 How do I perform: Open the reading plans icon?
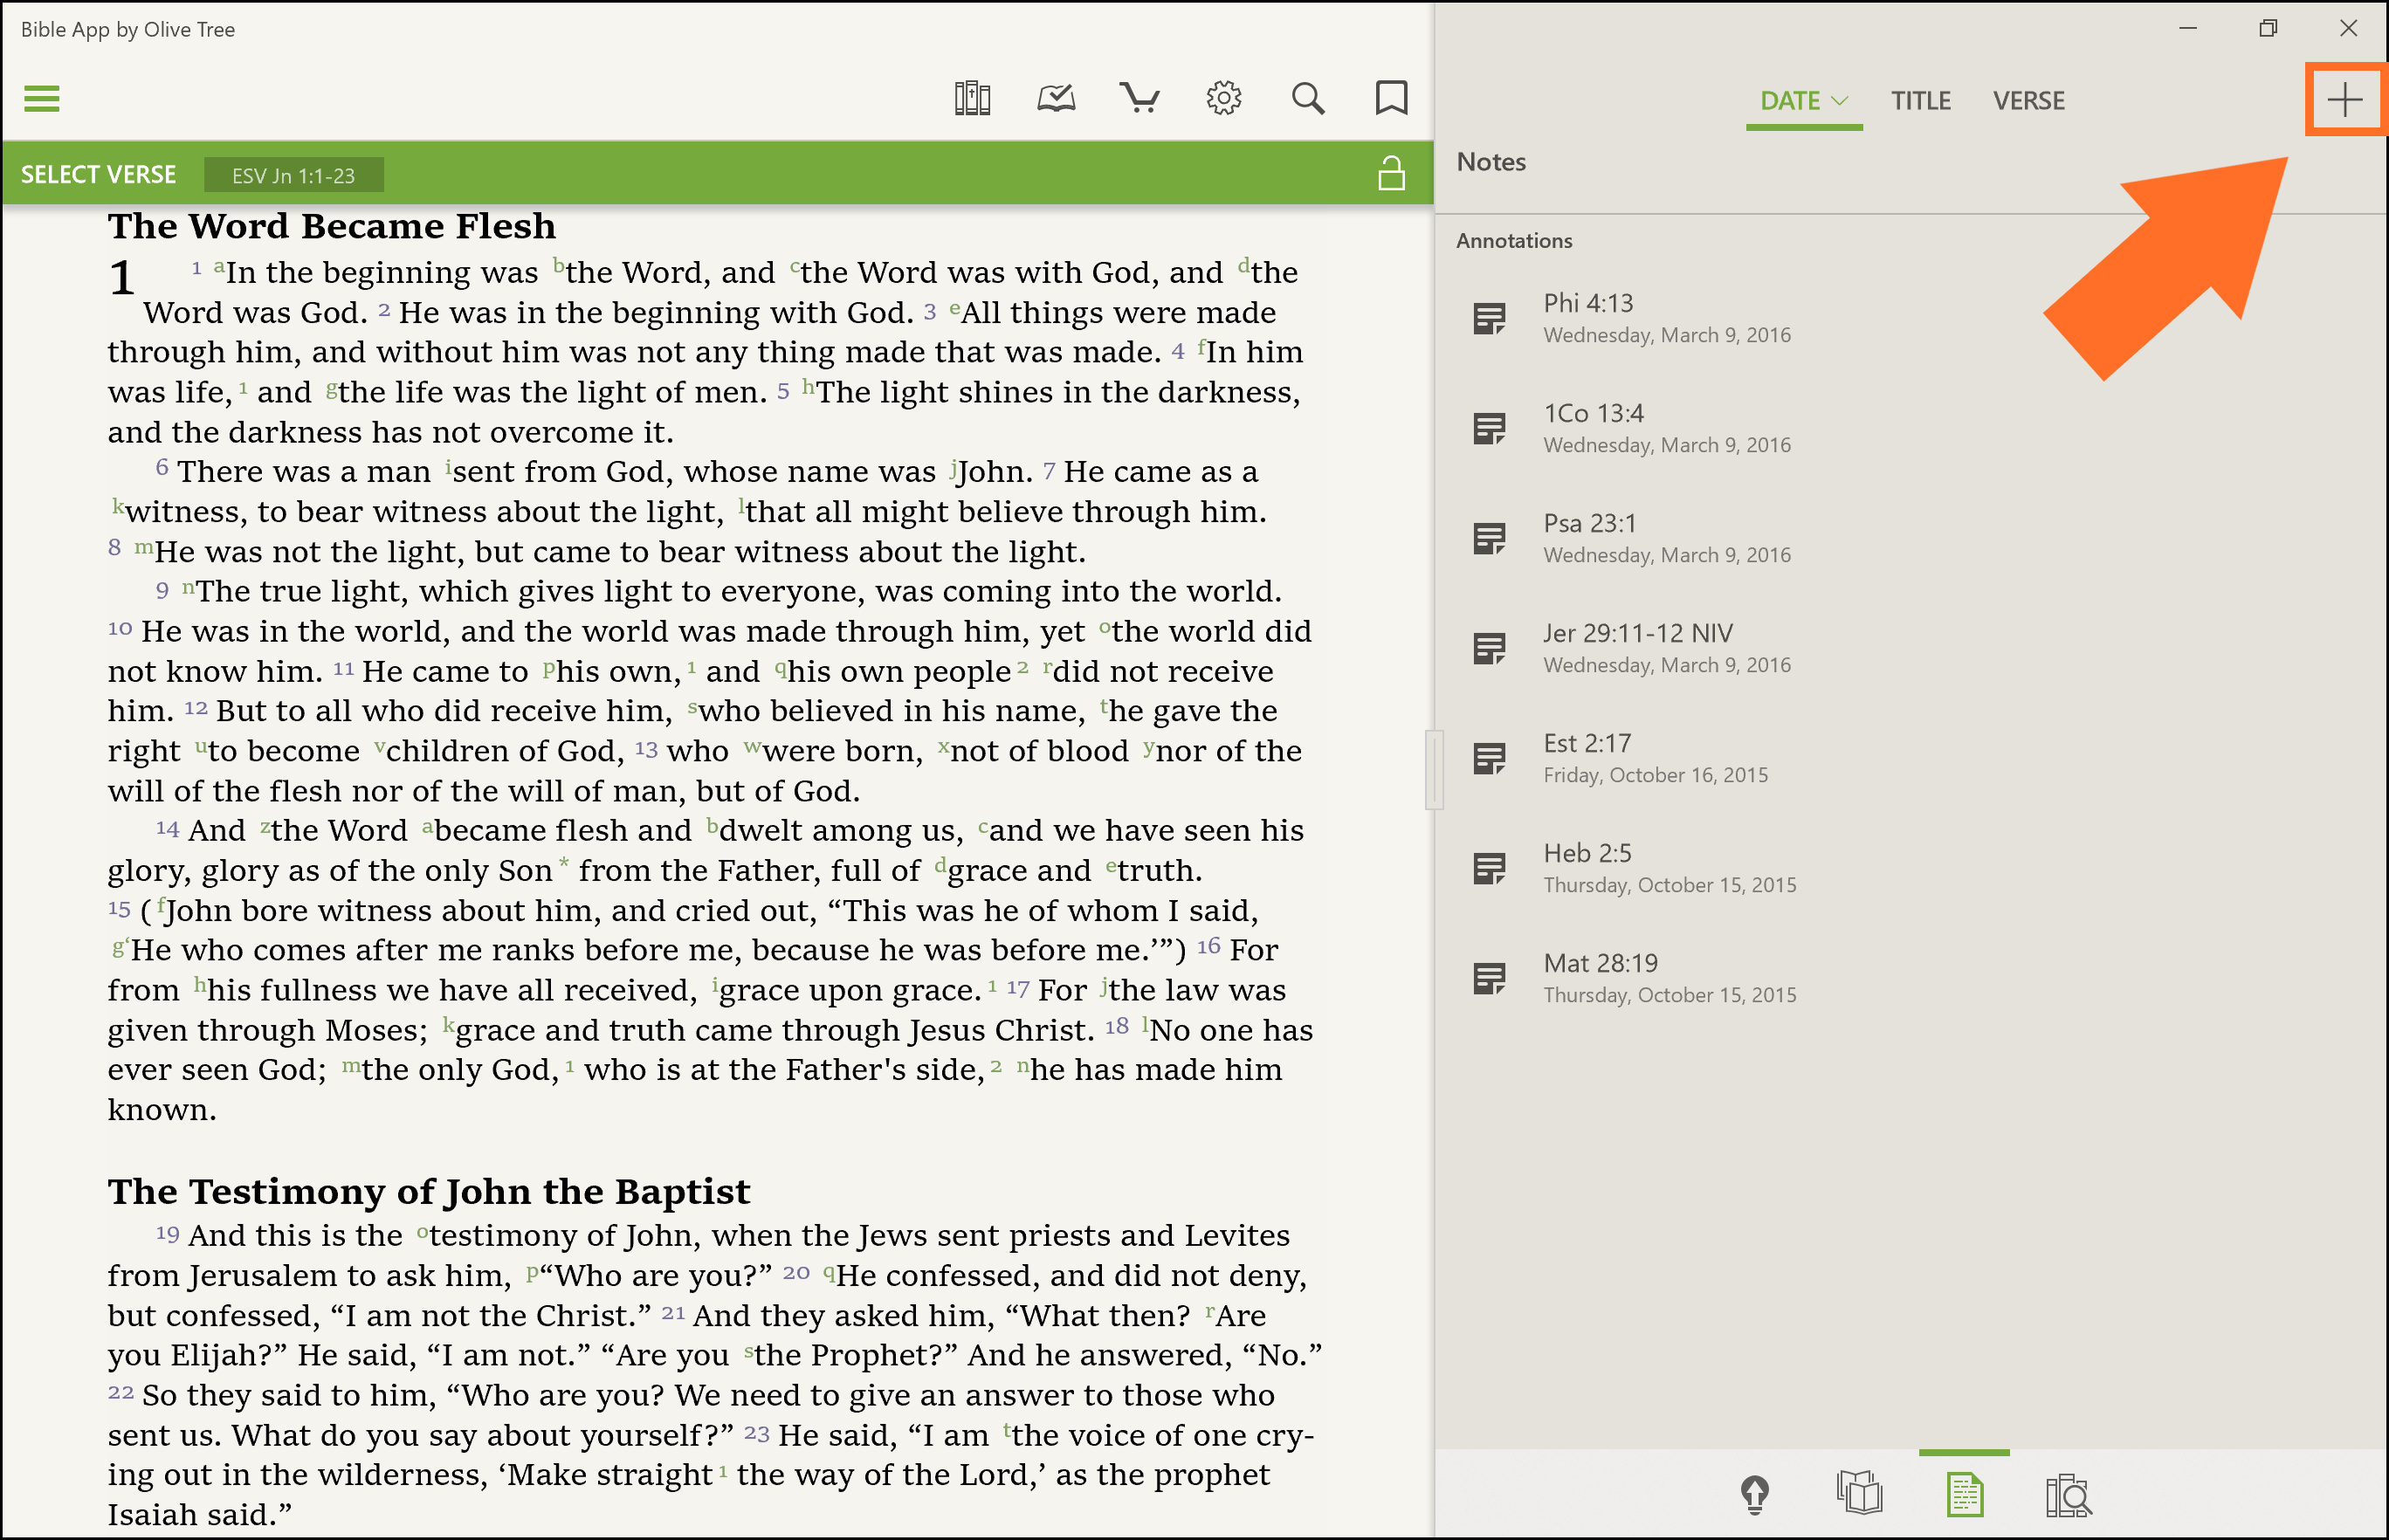pyautogui.click(x=1055, y=99)
